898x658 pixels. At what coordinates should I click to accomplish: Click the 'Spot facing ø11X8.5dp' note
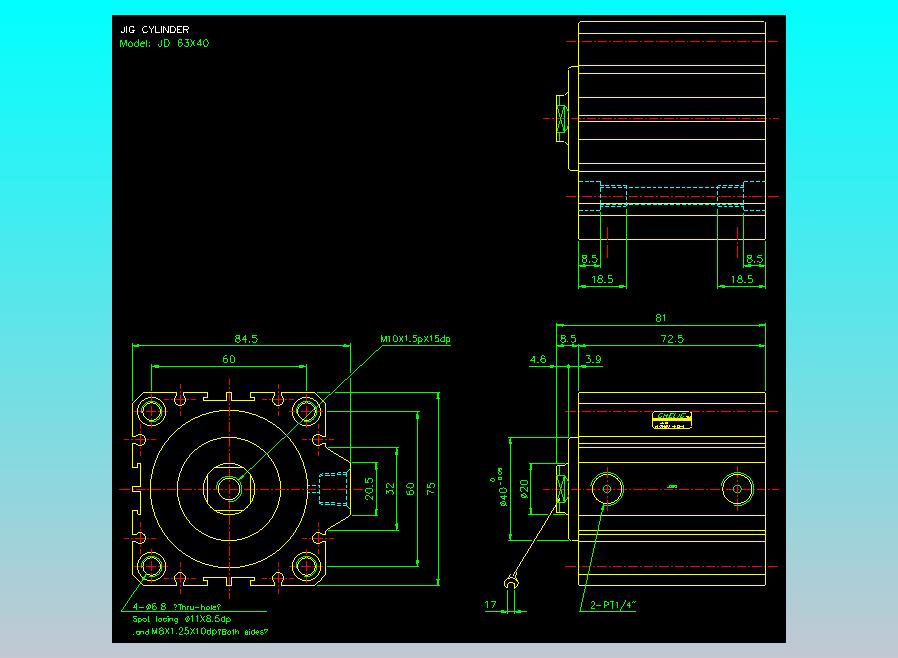pos(182,619)
